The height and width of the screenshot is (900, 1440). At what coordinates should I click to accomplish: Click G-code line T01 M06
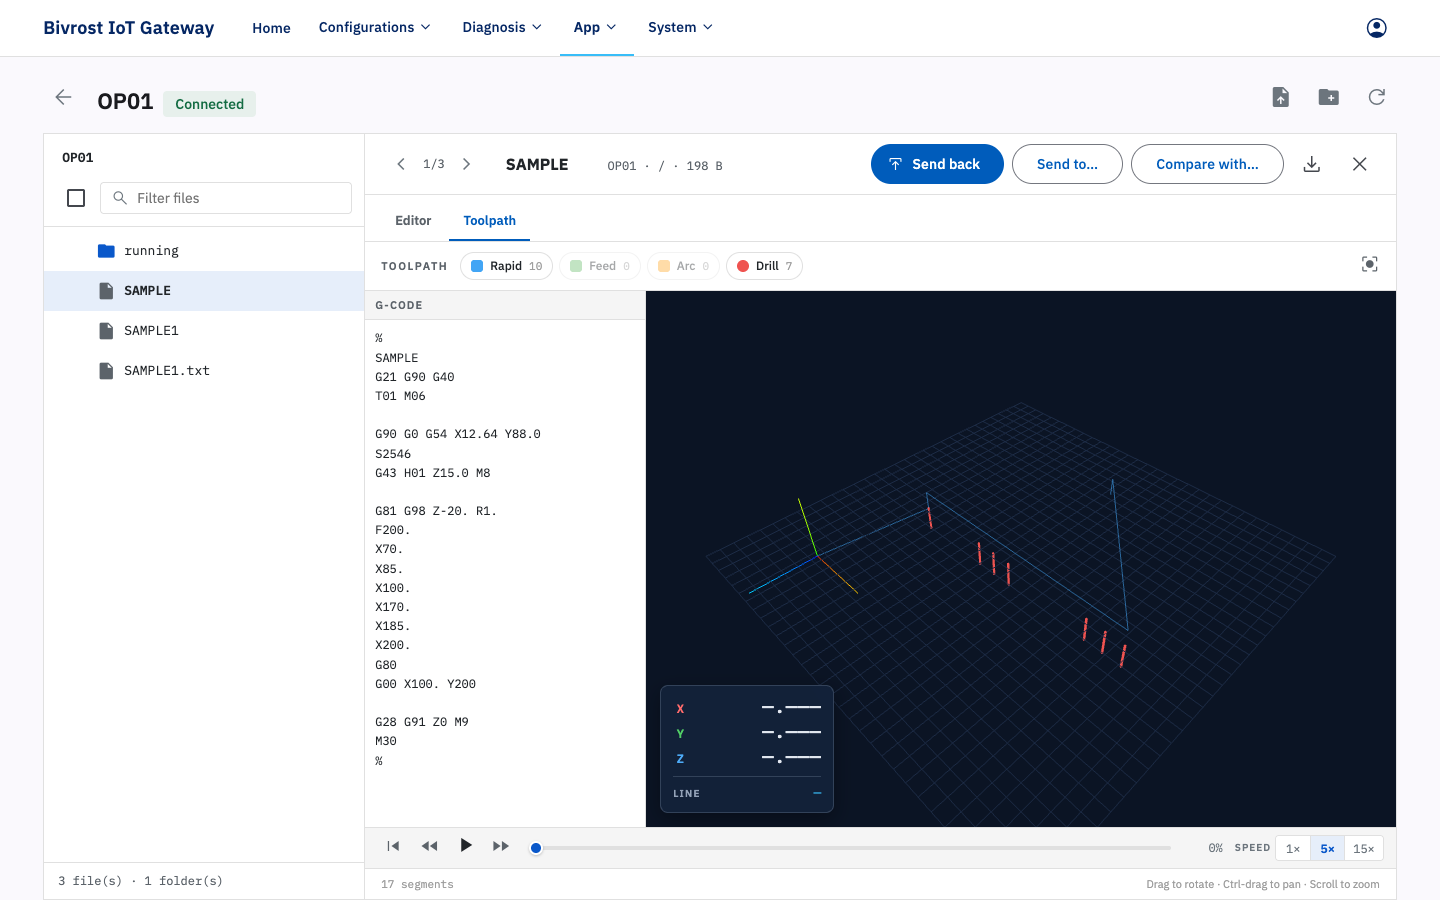click(x=400, y=396)
